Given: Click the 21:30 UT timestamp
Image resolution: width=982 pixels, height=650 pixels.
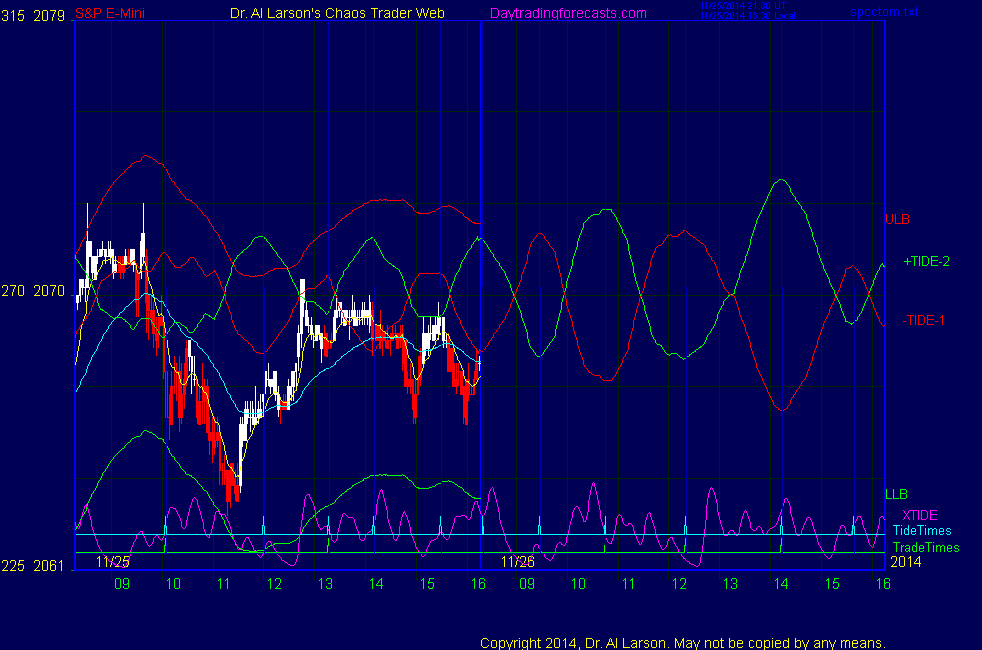Looking at the screenshot, I should (x=743, y=6).
